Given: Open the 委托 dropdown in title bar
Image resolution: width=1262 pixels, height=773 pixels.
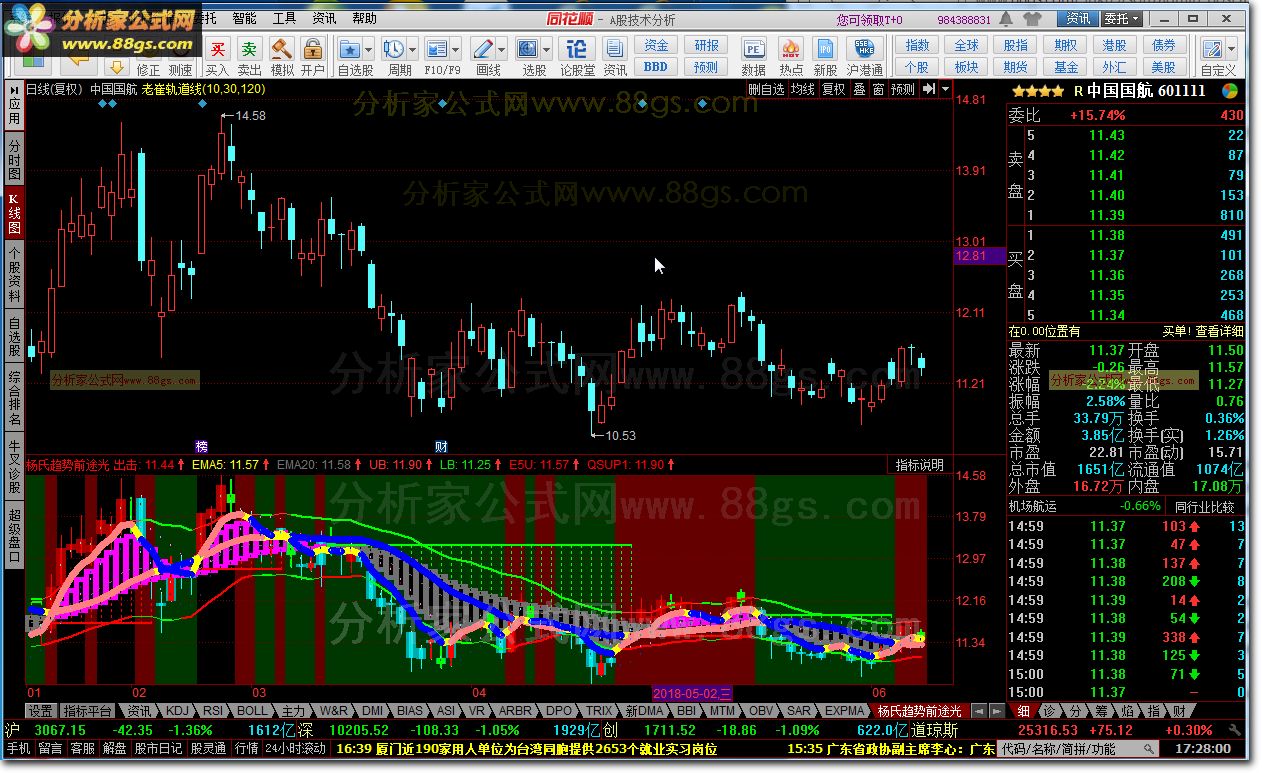Looking at the screenshot, I should coord(1123,19).
